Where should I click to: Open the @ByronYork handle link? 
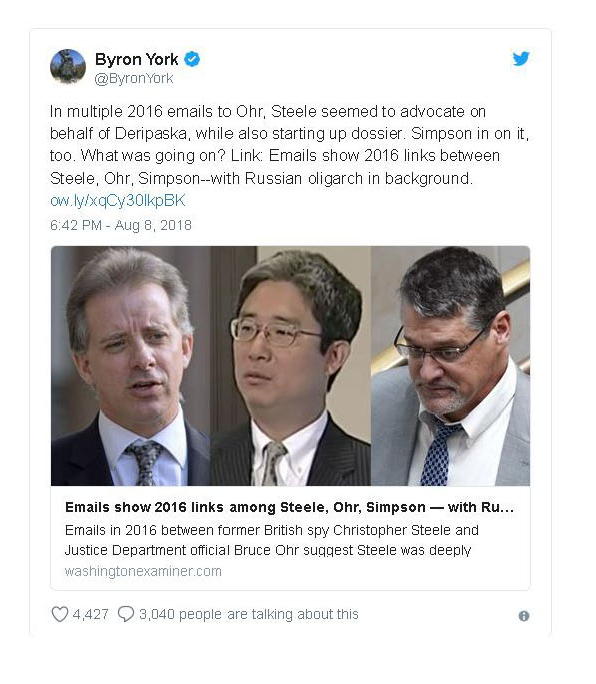[134, 79]
